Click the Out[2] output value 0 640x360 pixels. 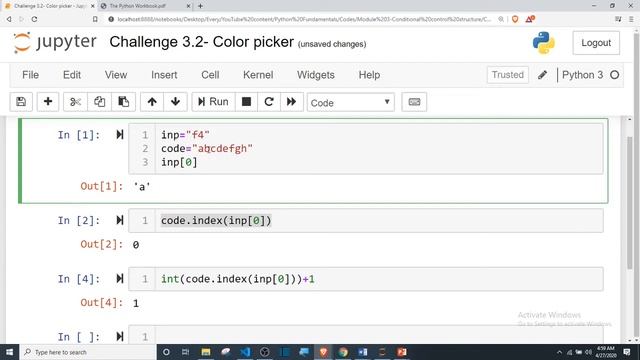(136, 245)
